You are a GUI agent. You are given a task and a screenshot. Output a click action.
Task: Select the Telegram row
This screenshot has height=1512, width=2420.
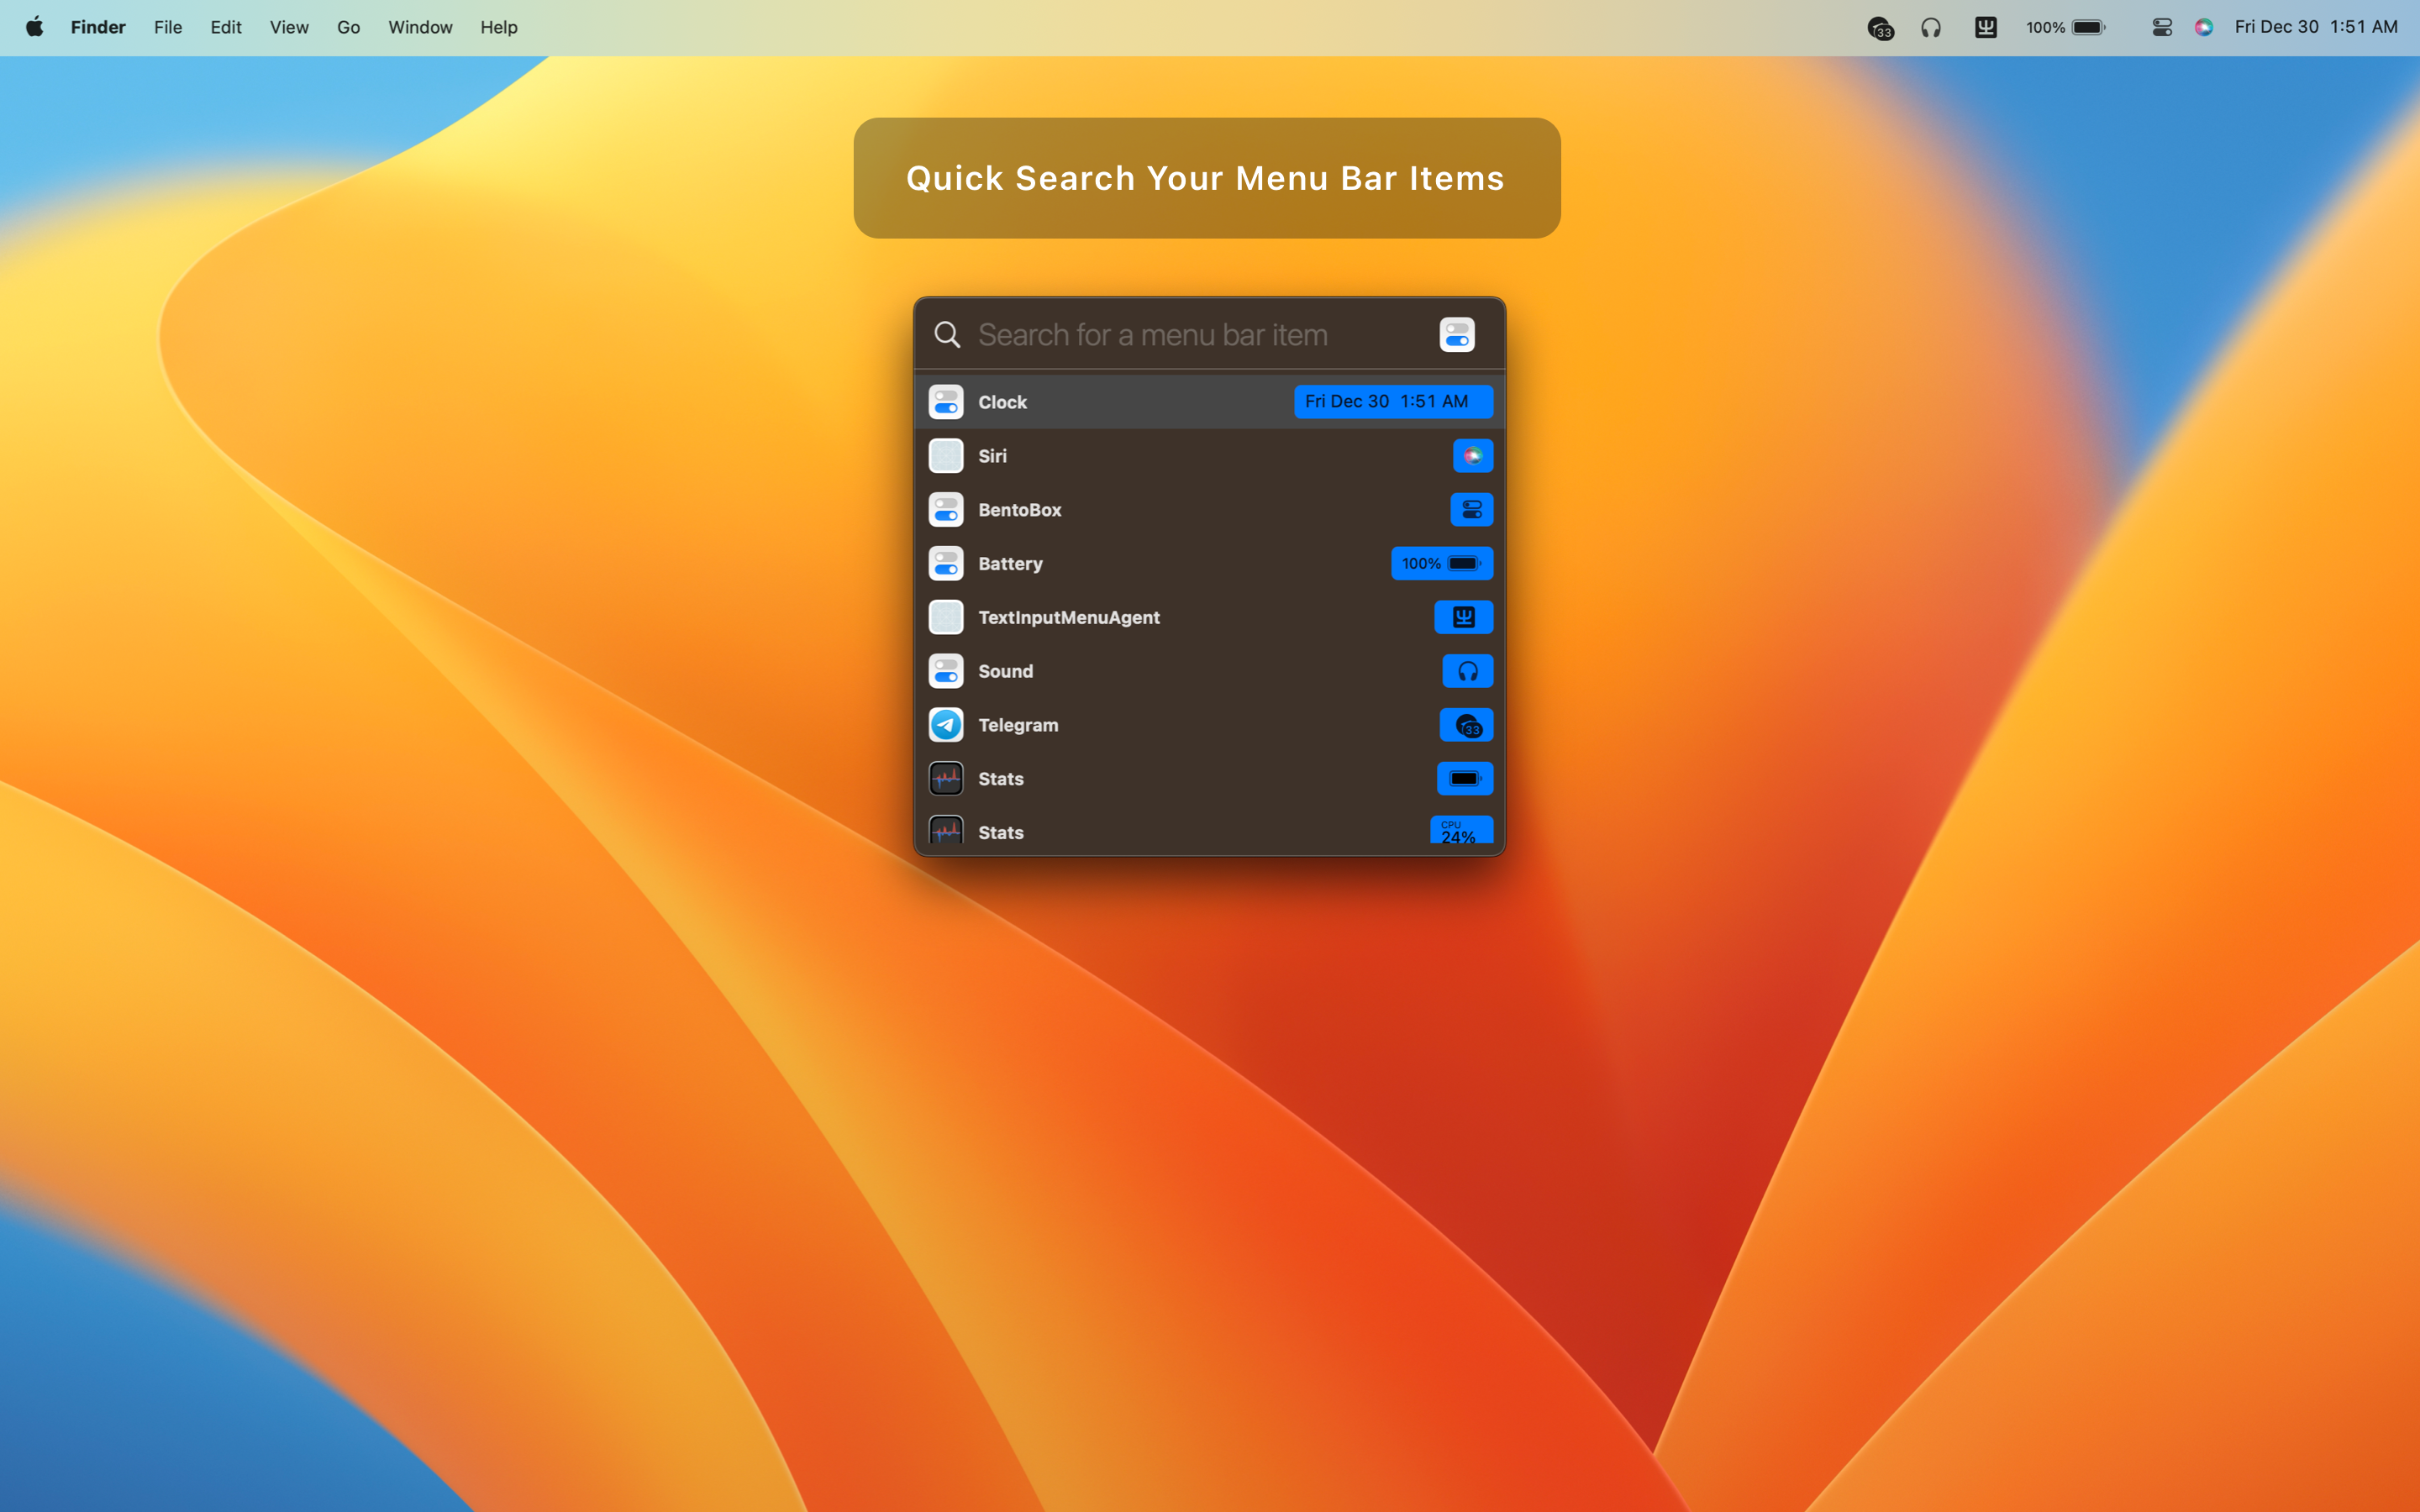coord(1209,726)
